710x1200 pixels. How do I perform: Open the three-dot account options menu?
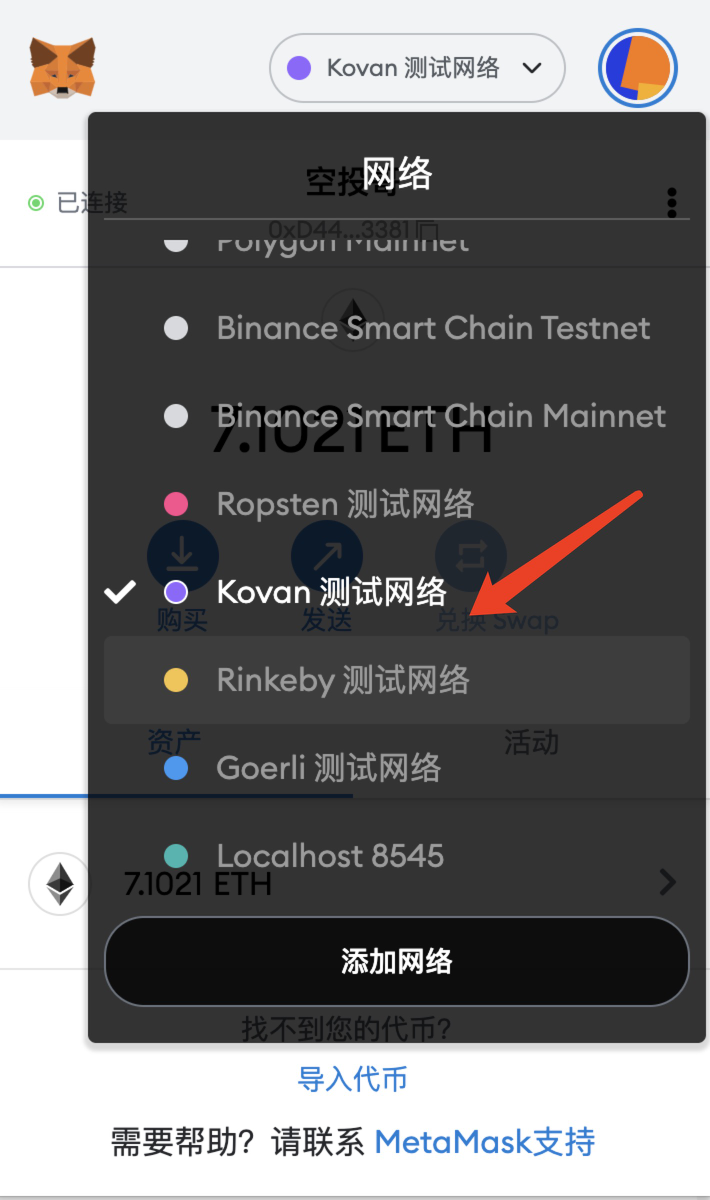point(672,202)
